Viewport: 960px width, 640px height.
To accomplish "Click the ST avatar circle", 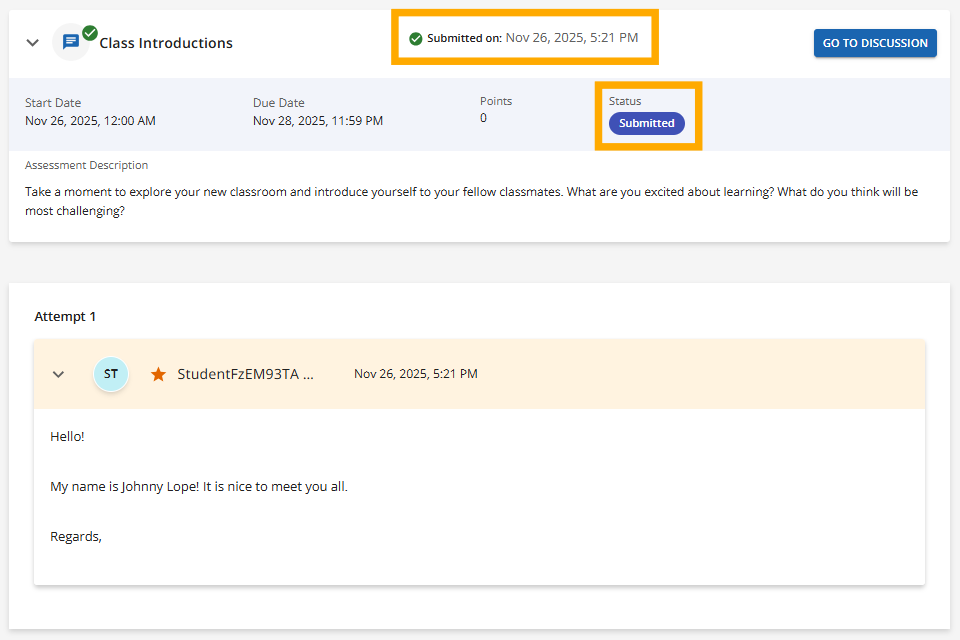I will (x=111, y=374).
